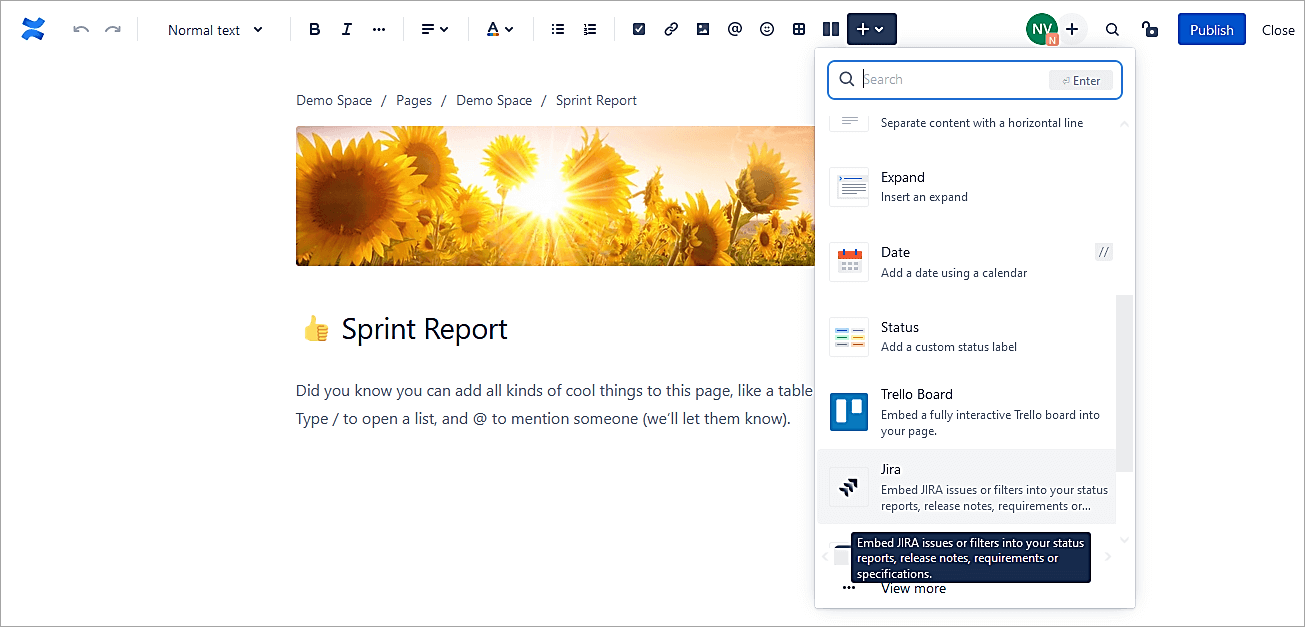Viewport: 1305px width, 627px height.
Task: Select Trello Board from insert menu
Action: 966,412
